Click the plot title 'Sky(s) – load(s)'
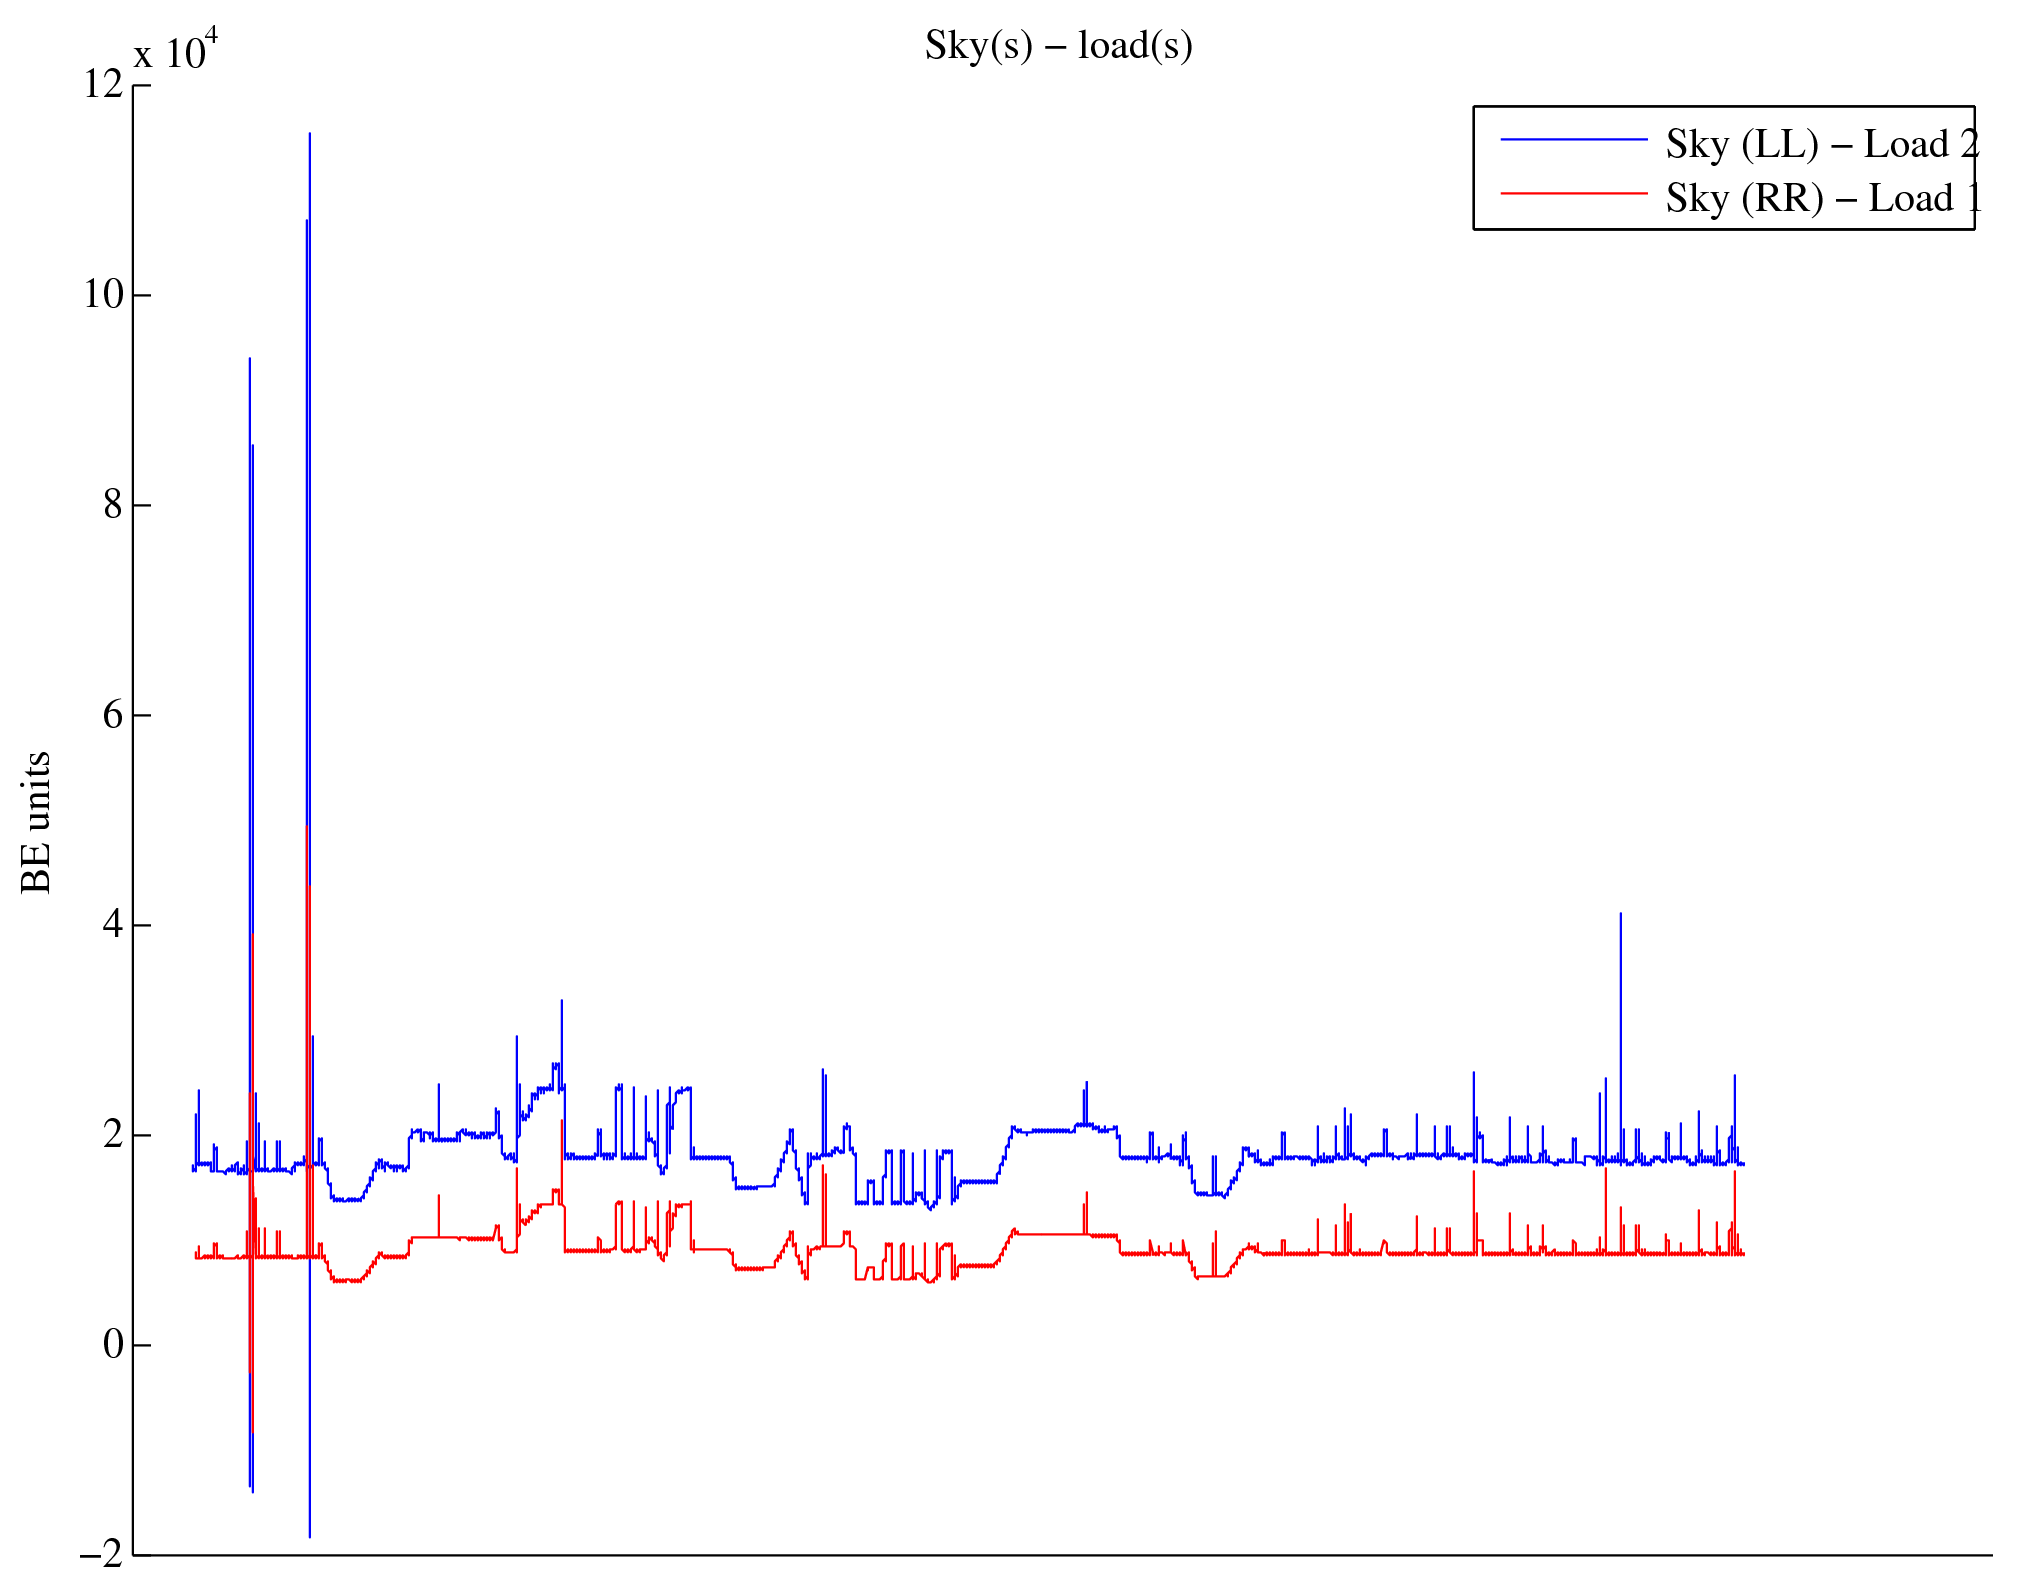Screen dimensions: 2021x1592 1058,46
